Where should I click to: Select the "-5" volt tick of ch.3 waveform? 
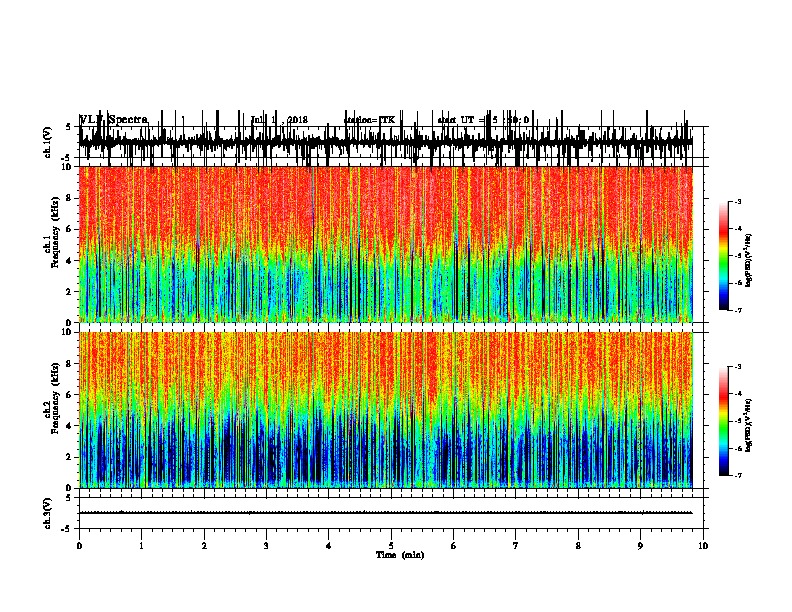67,529
